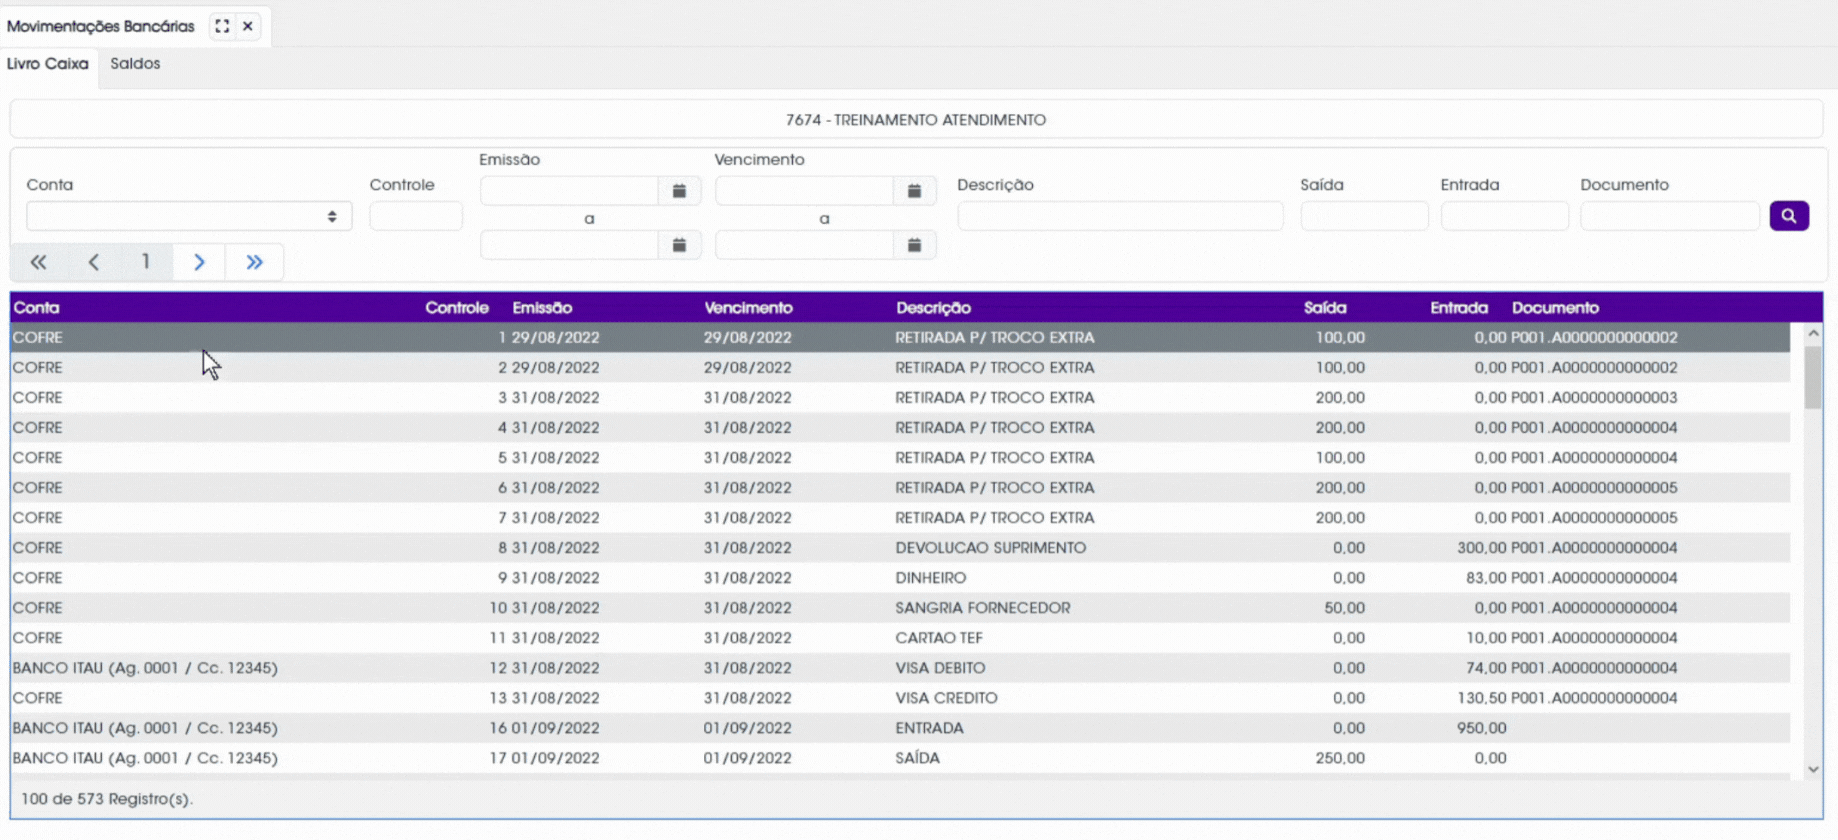Screen dimensions: 1838x840
Task: Open the Conta dropdown filter
Action: [x=189, y=216]
